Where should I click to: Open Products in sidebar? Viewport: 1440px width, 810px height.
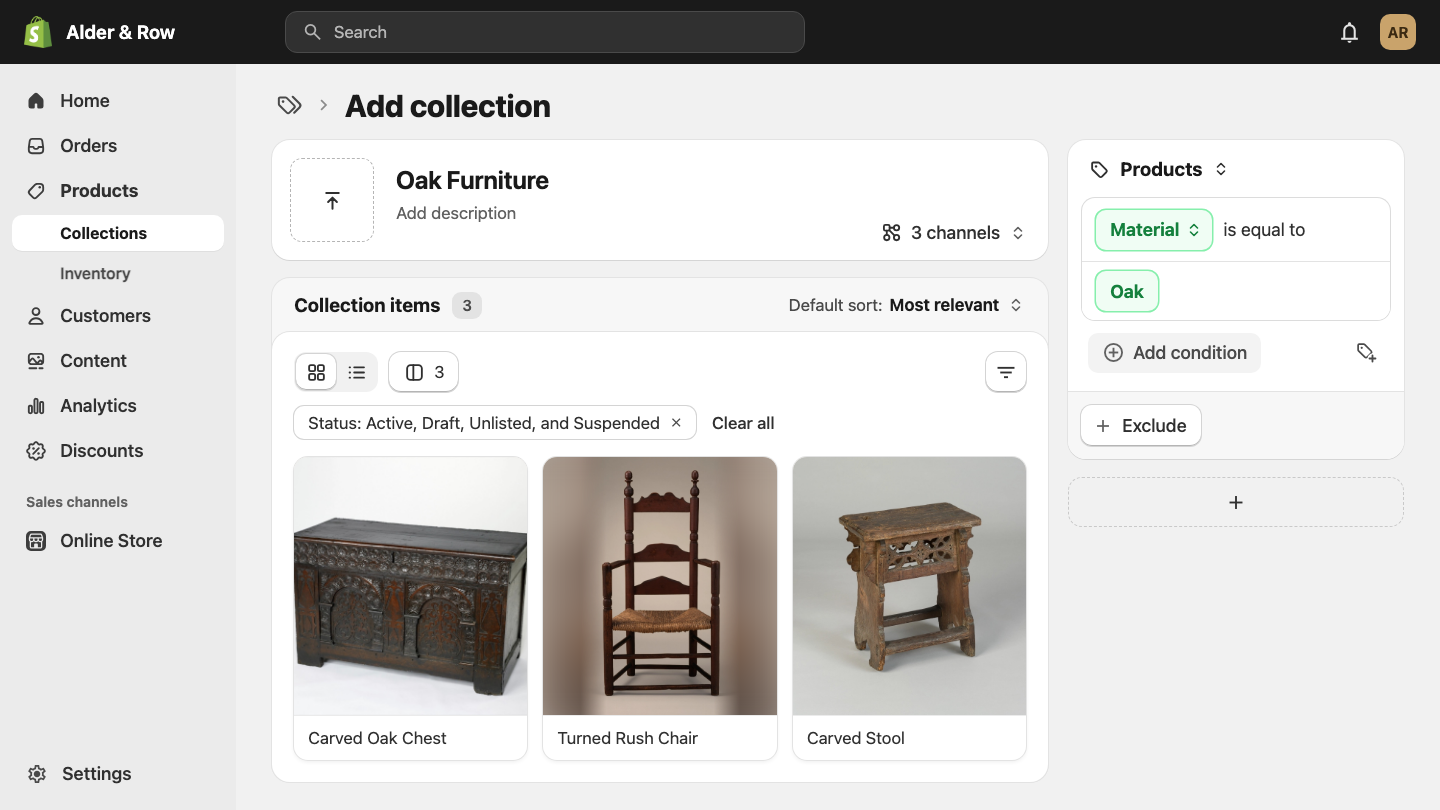point(118,190)
